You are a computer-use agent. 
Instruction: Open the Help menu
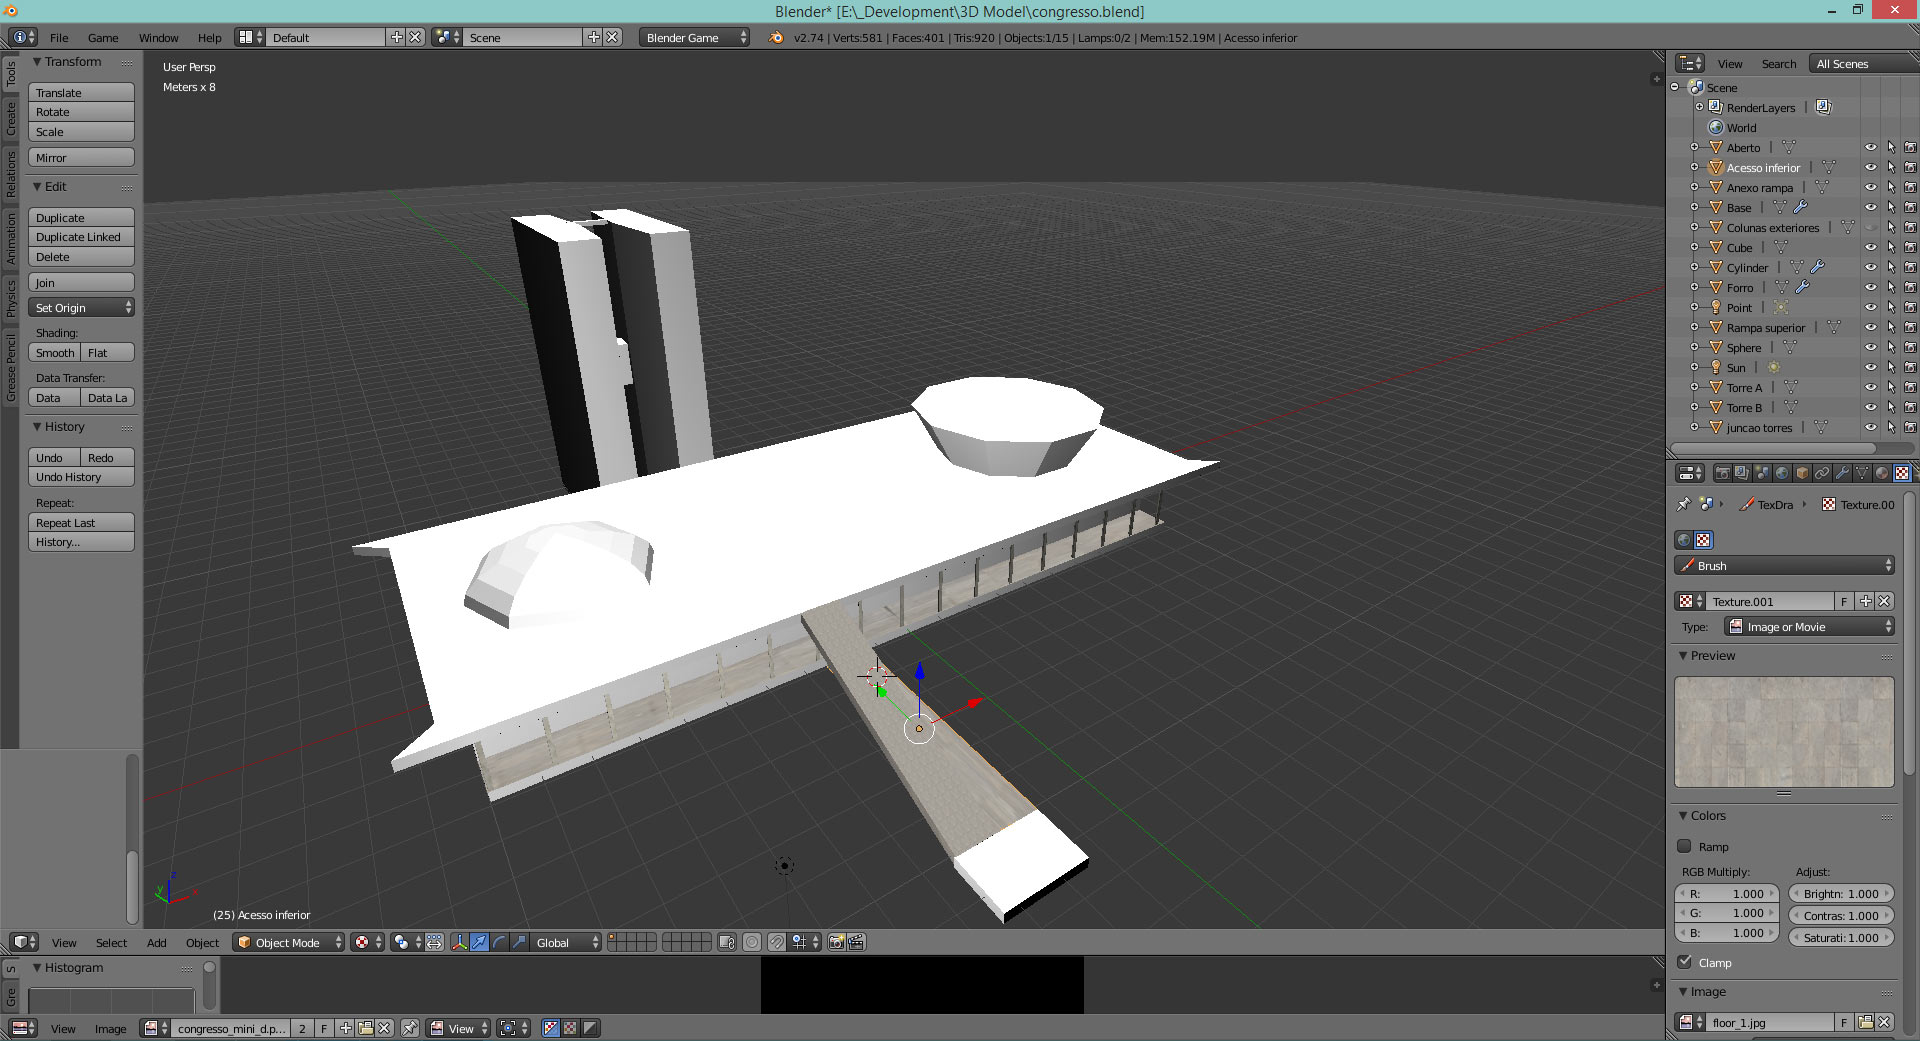[209, 37]
